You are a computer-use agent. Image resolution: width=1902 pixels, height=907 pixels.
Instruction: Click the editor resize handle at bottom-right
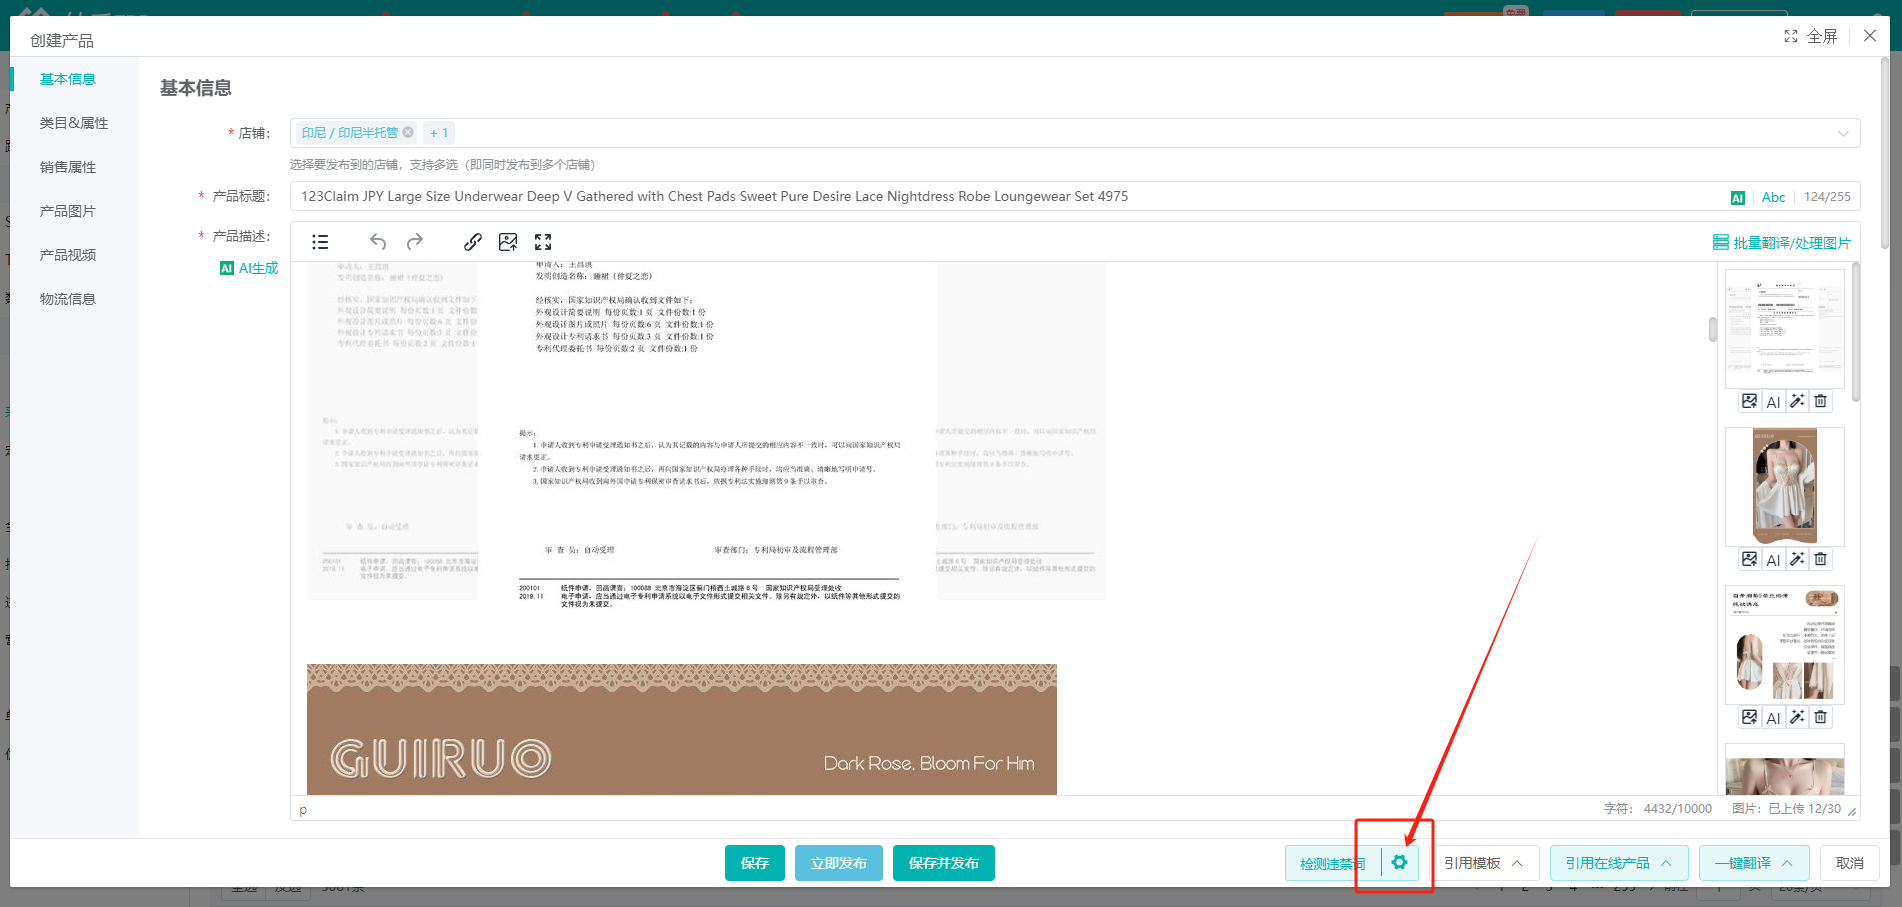[x=1852, y=811]
